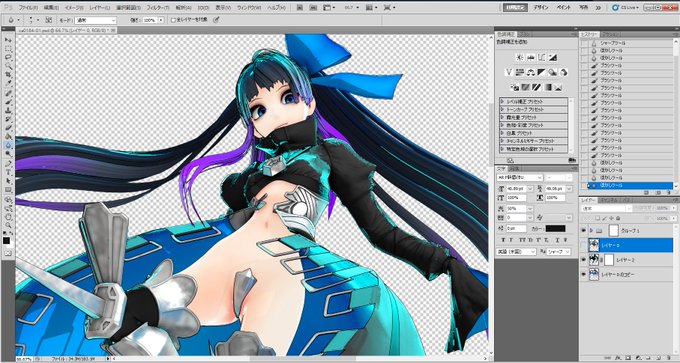Open the font family dropdown in Character panel
Screen dimensions: 680x363
[x=520, y=178]
